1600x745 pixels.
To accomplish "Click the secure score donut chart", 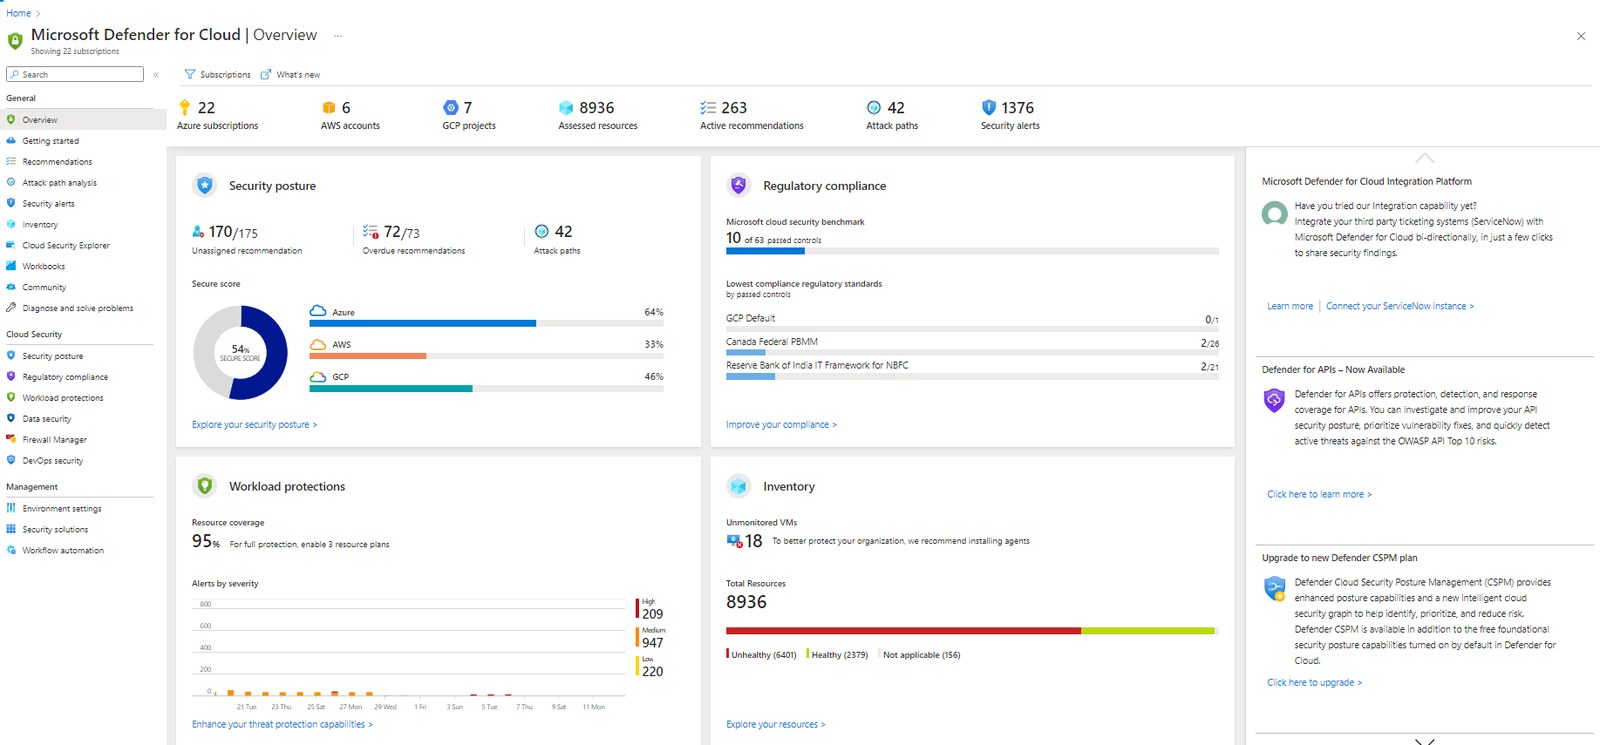I will pyautogui.click(x=240, y=352).
